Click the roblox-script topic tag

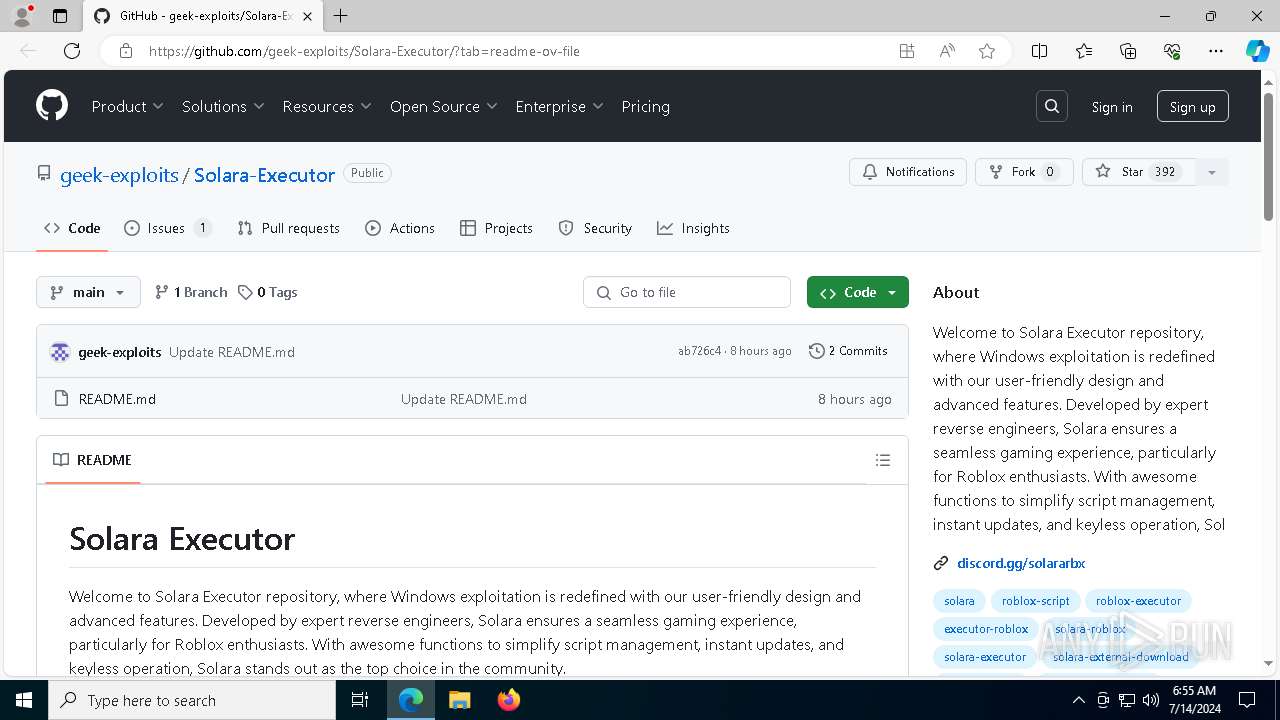click(x=1035, y=601)
